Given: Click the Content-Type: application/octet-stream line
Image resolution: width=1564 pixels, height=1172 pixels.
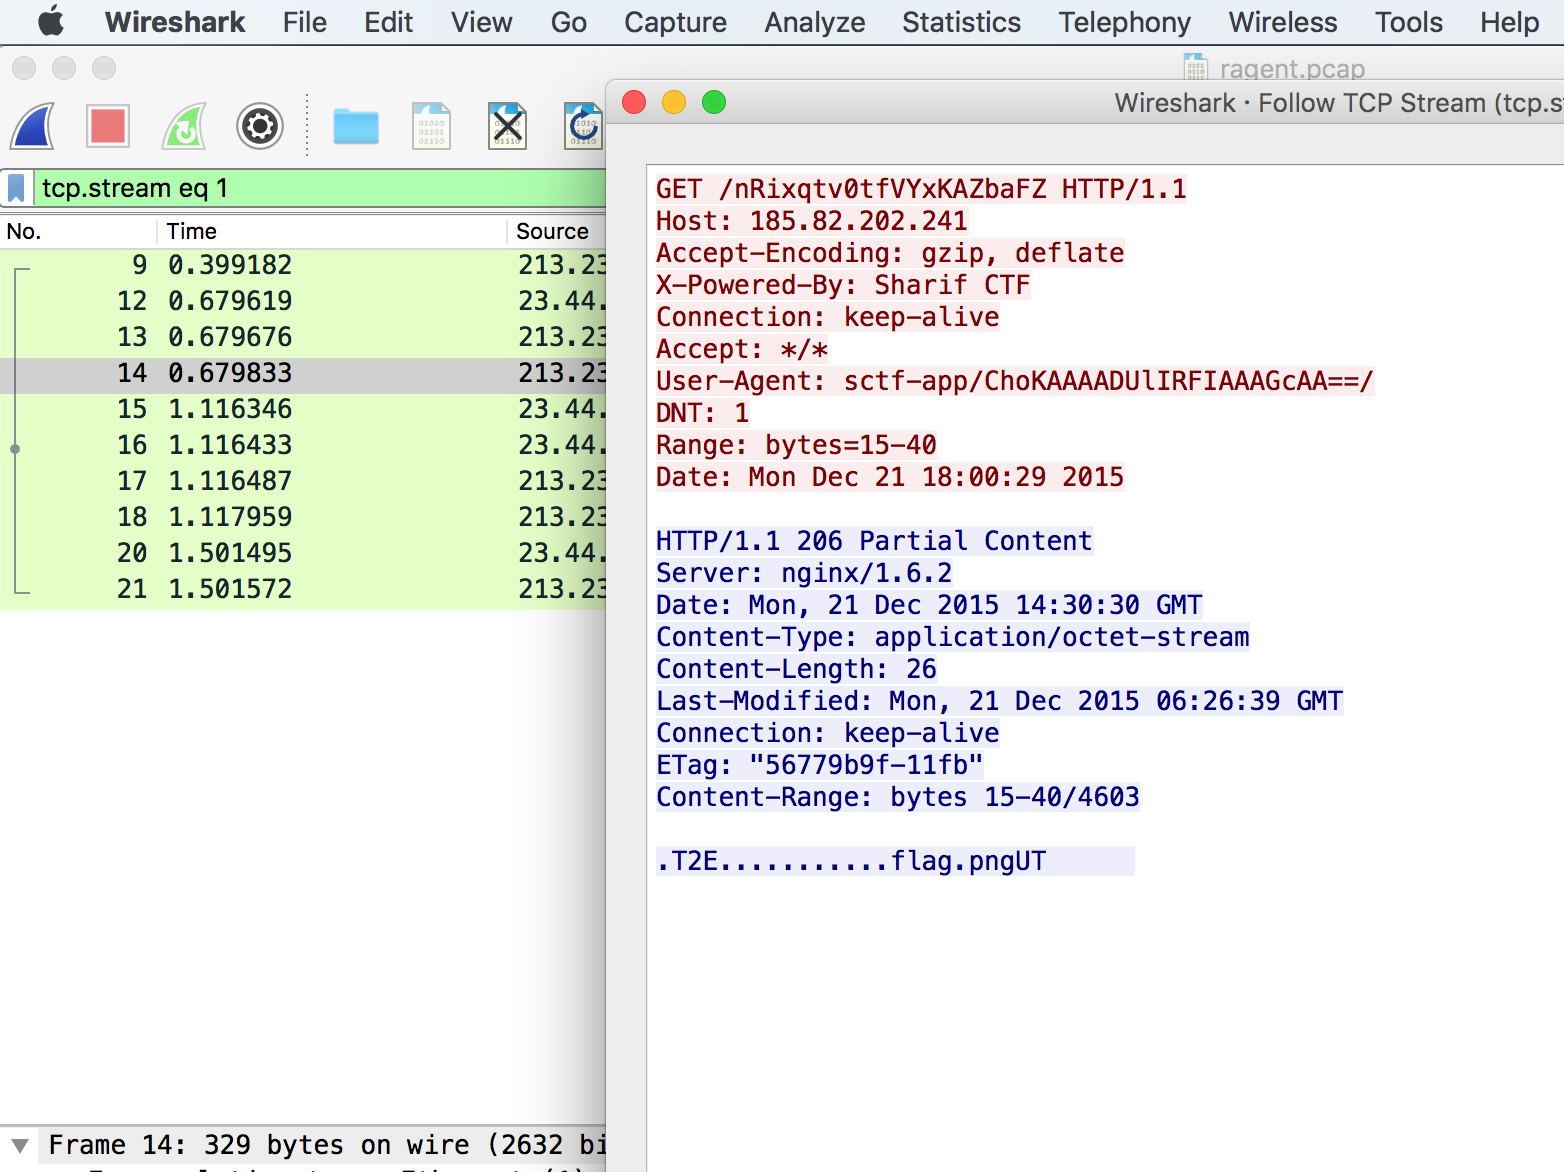Looking at the screenshot, I should pyautogui.click(x=953, y=637).
